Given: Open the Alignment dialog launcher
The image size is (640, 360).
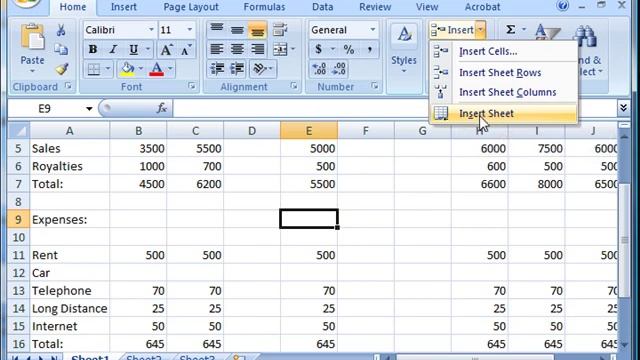Looking at the screenshot, I should coord(293,86).
